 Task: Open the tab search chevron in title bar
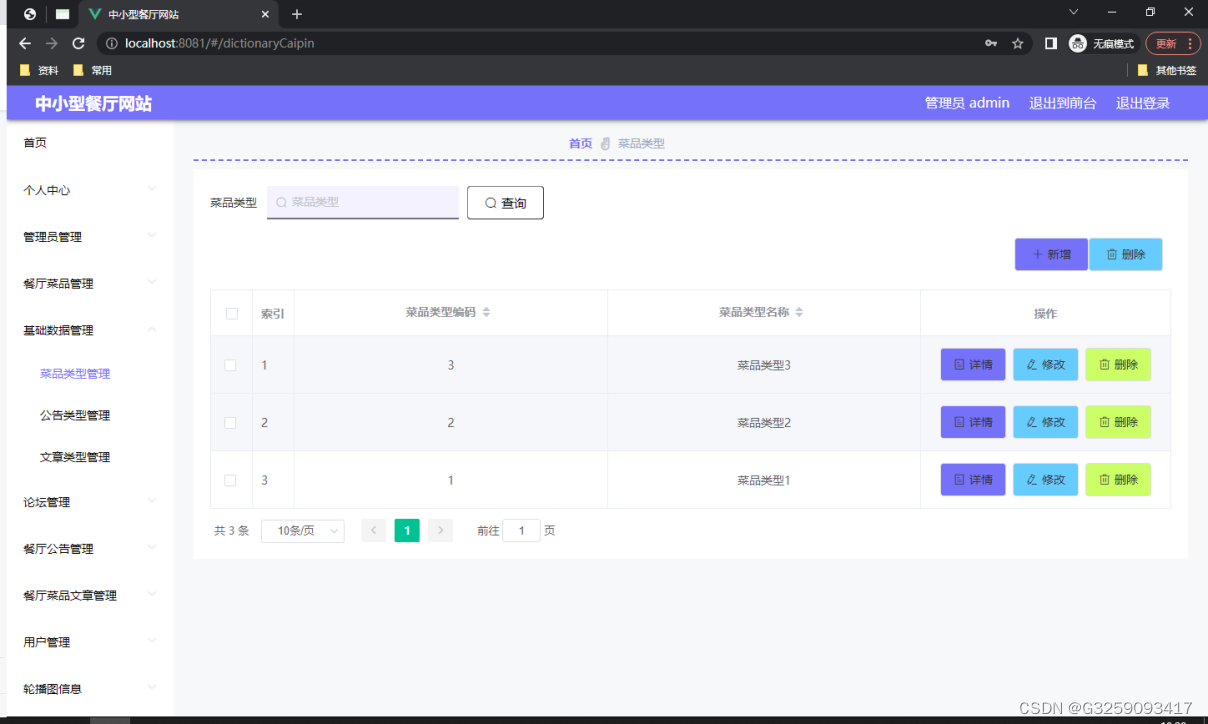pyautogui.click(x=1074, y=12)
